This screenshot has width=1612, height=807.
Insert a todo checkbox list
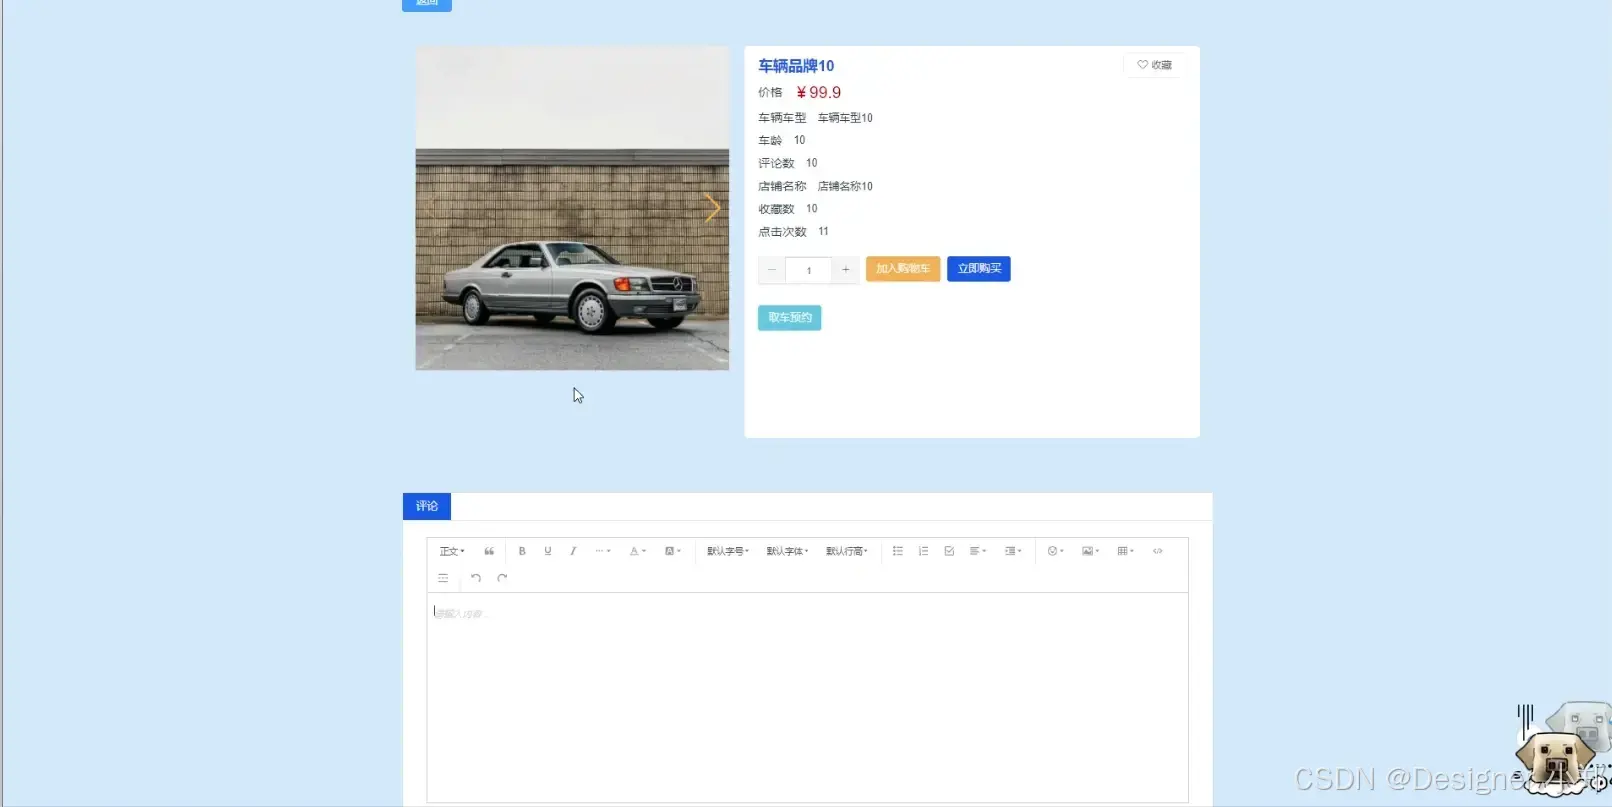pos(949,551)
